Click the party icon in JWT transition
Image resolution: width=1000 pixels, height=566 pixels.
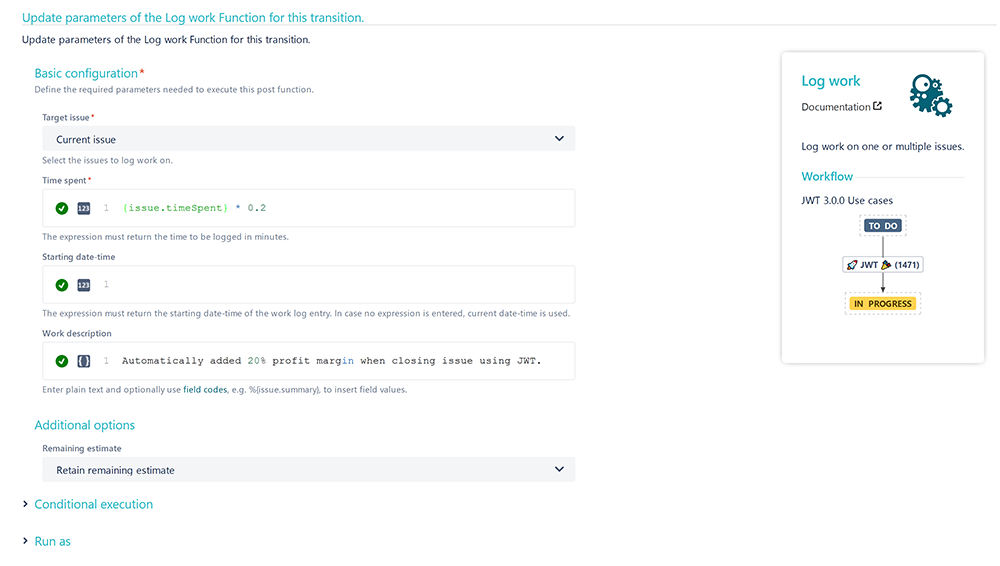coord(886,265)
